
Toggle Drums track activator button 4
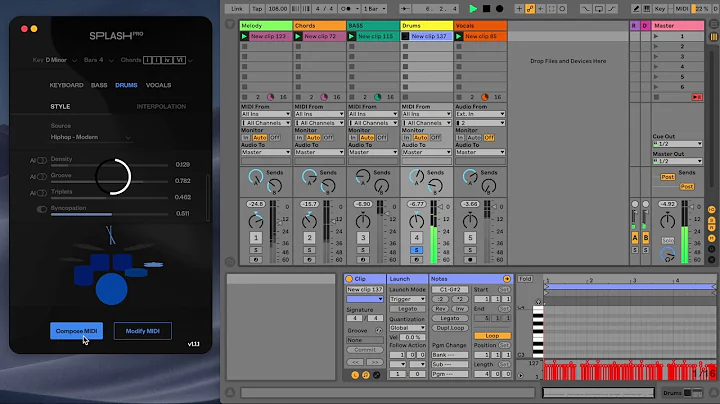click(416, 237)
